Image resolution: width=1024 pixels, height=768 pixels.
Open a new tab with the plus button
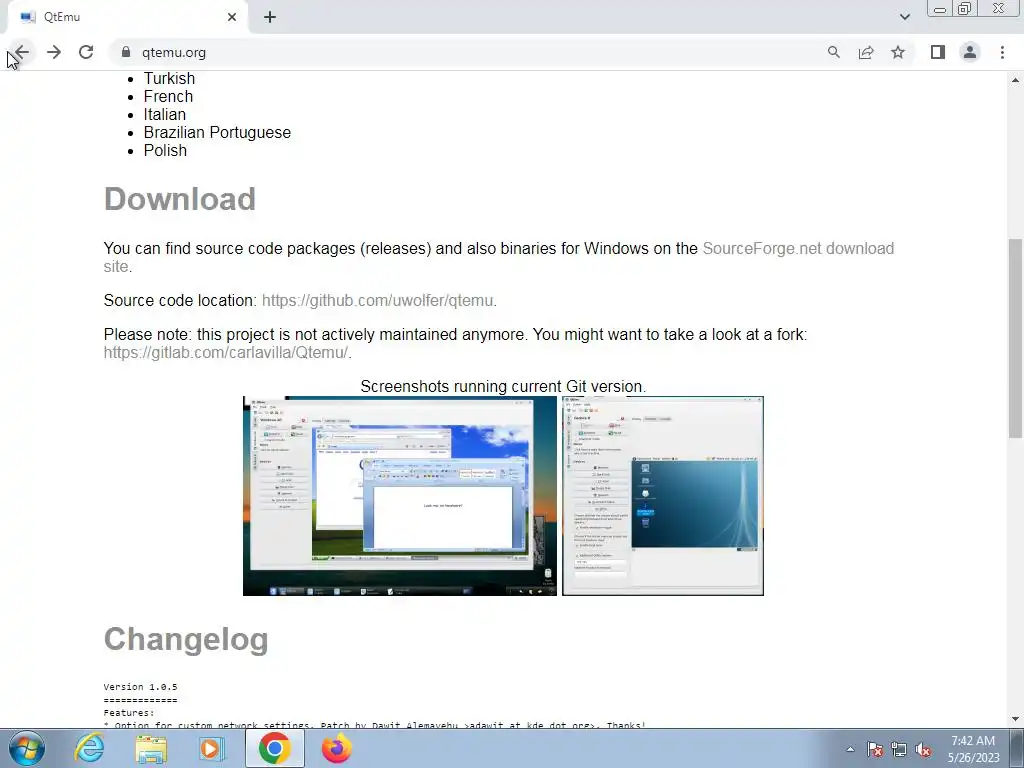coord(270,17)
